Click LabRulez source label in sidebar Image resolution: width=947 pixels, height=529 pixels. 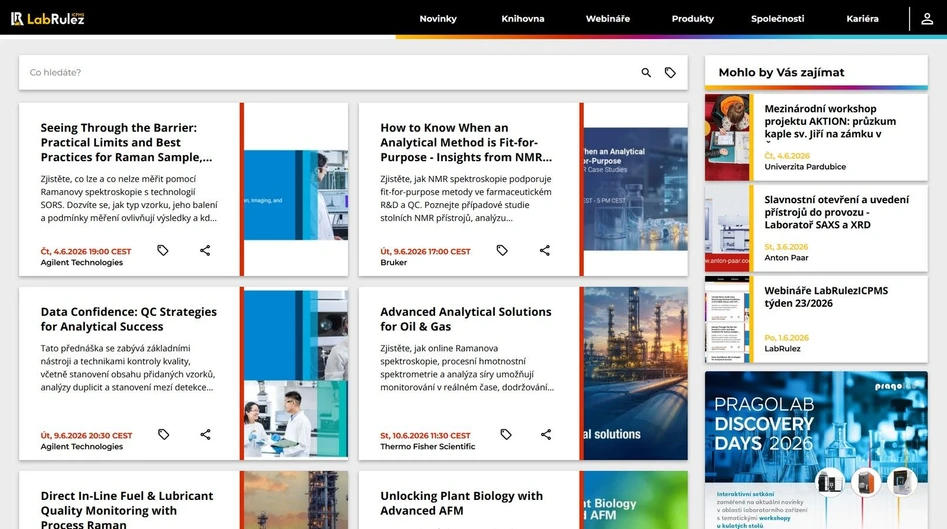pyautogui.click(x=782, y=348)
